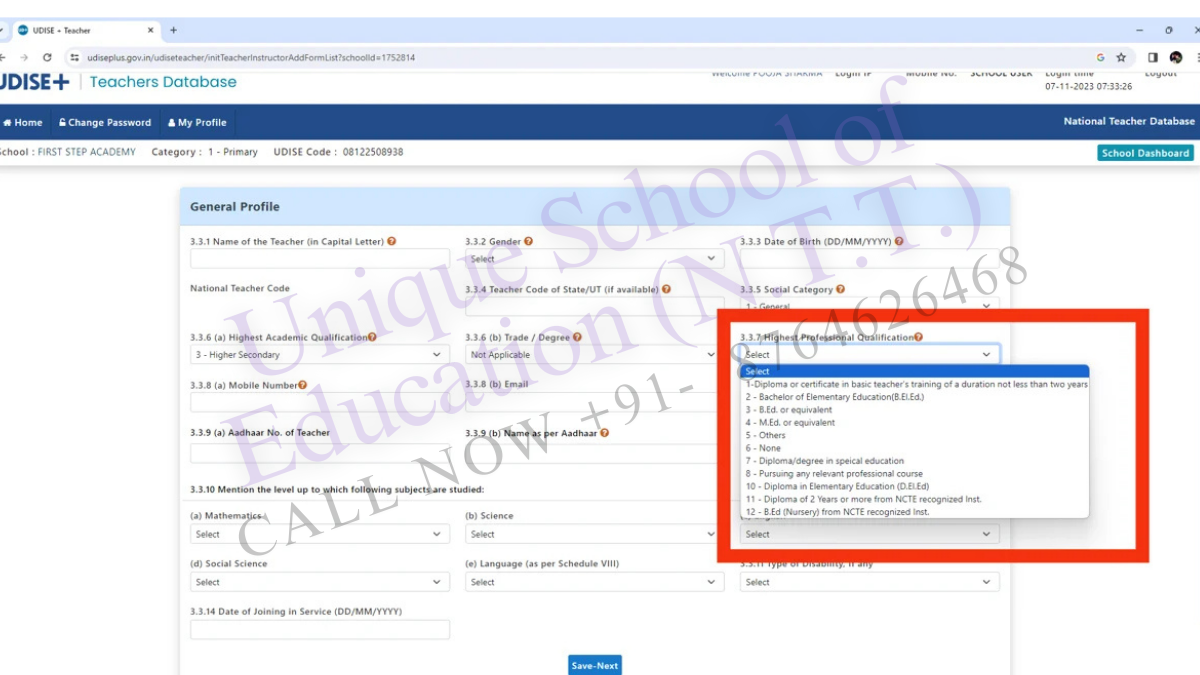Viewport: 1200px width, 675px height.
Task: Click the Google icon in the address bar
Action: pos(1100,58)
